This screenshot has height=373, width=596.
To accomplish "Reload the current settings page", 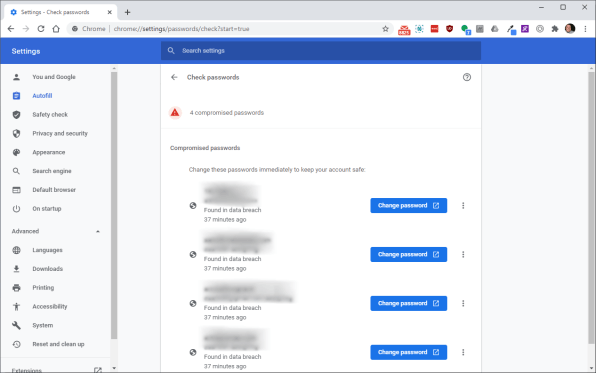I will point(41,29).
